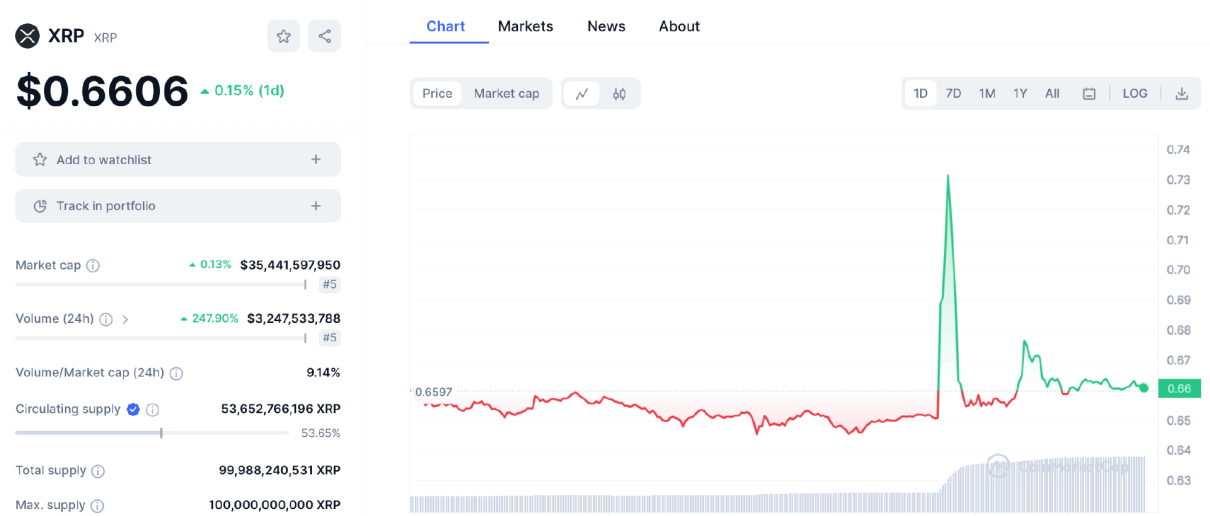Click the 9.14% volume/market cap value
Screen dimensions: 1210x516
pyautogui.click(x=323, y=372)
